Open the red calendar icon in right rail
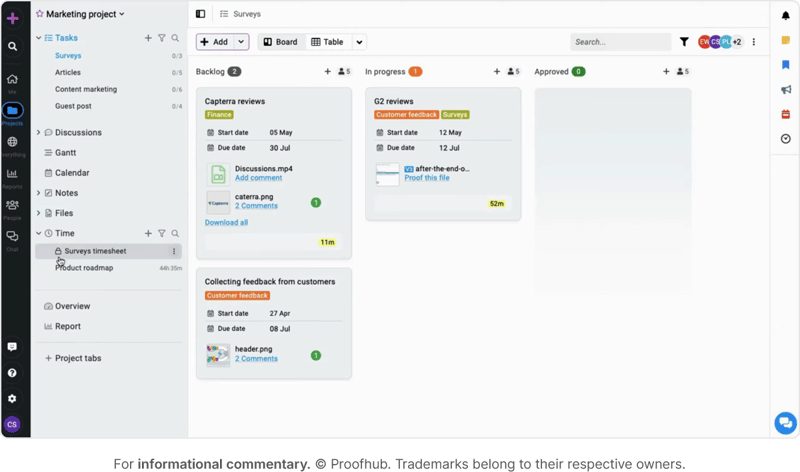This screenshot has height=472, width=800. pyautogui.click(x=786, y=114)
